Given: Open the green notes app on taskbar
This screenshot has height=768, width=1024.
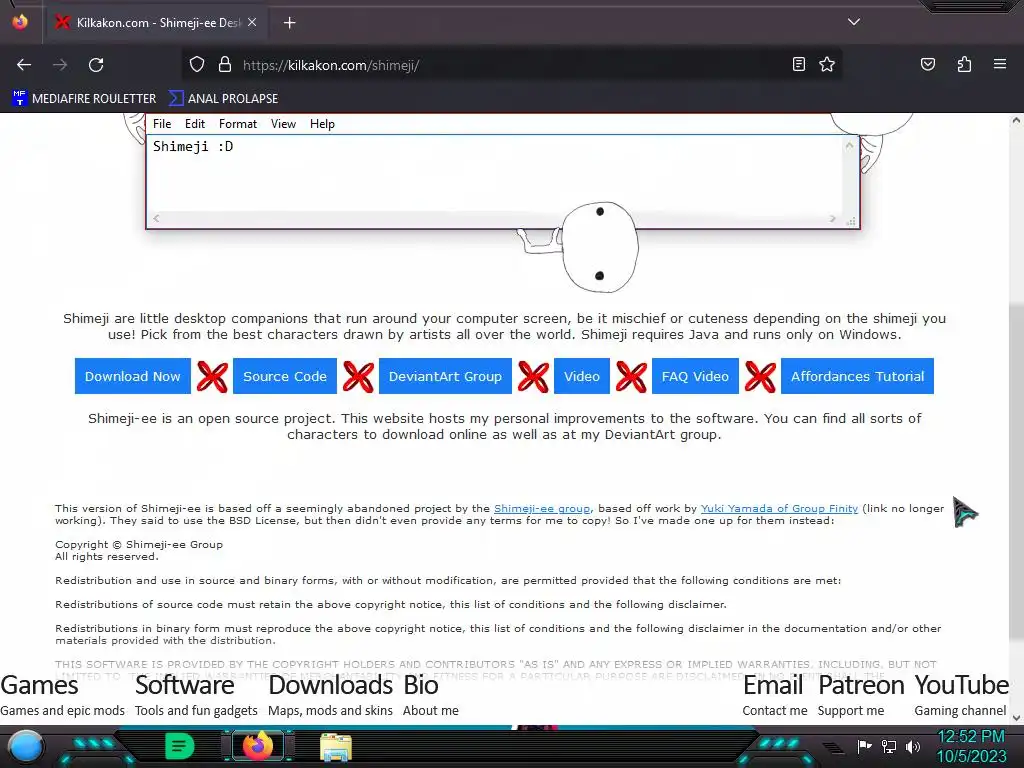Looking at the screenshot, I should [x=179, y=746].
